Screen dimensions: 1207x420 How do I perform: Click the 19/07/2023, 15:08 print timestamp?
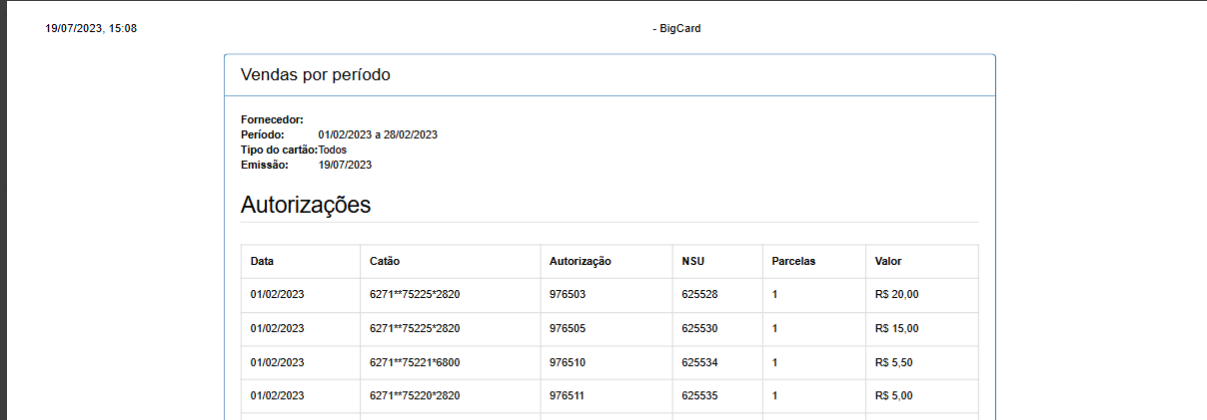pos(91,29)
